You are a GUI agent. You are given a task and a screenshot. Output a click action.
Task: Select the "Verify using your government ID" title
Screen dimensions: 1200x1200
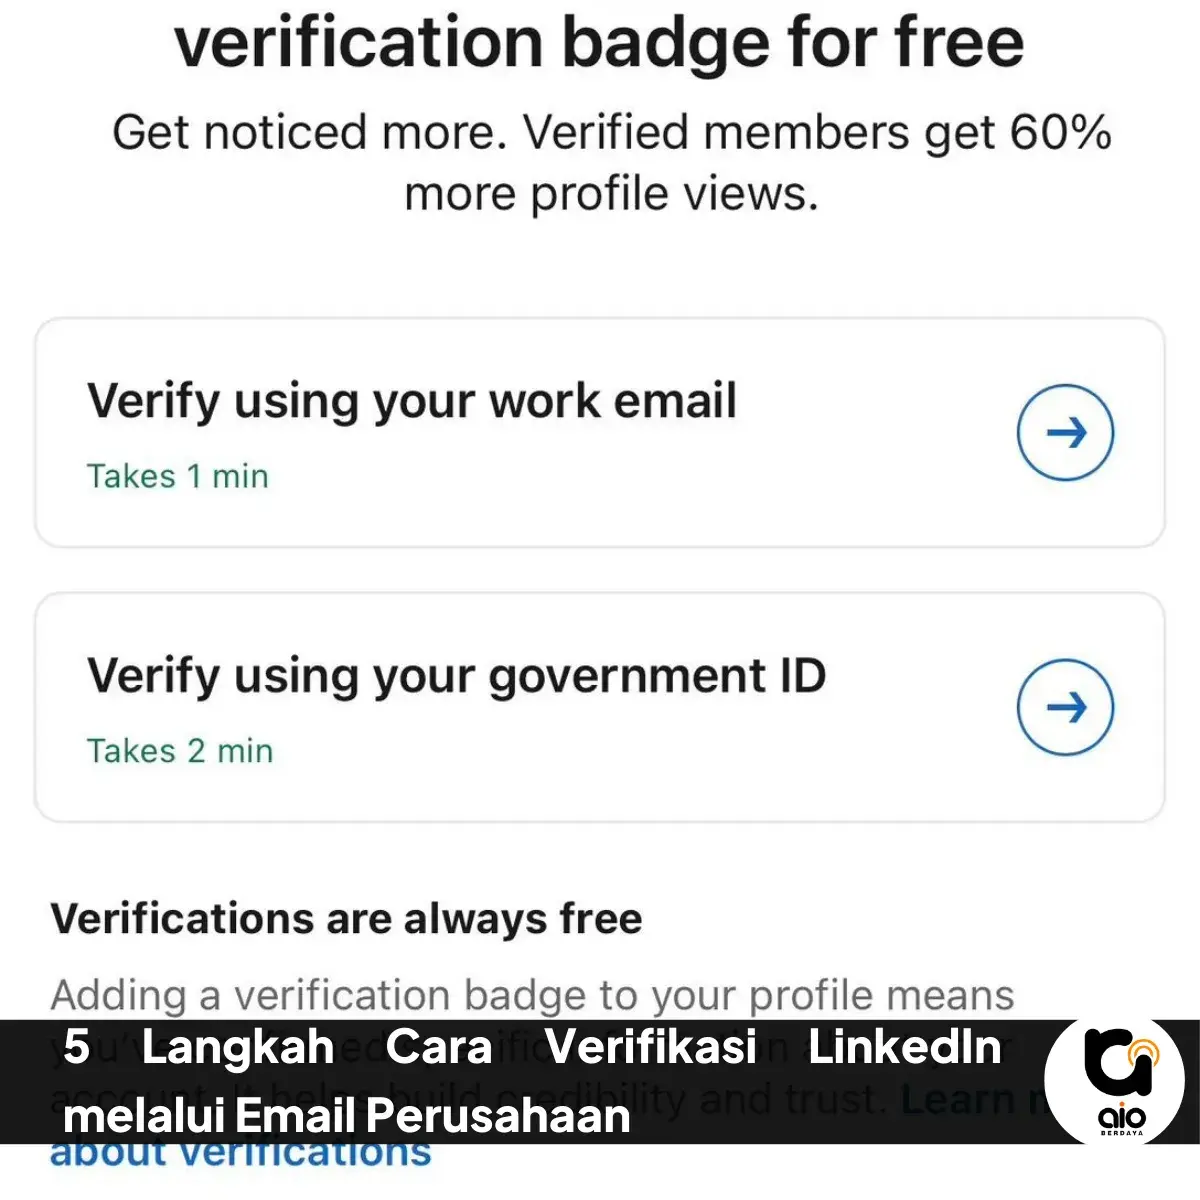(x=456, y=677)
